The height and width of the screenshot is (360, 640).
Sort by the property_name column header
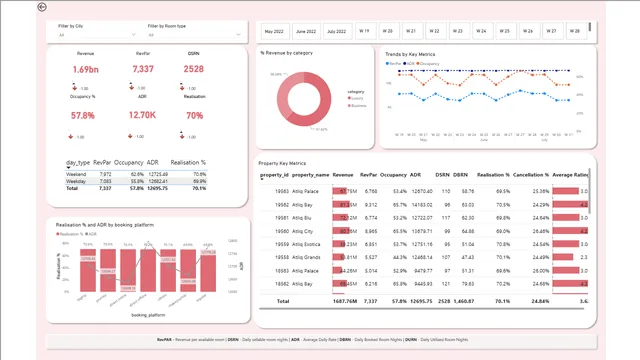311,175
